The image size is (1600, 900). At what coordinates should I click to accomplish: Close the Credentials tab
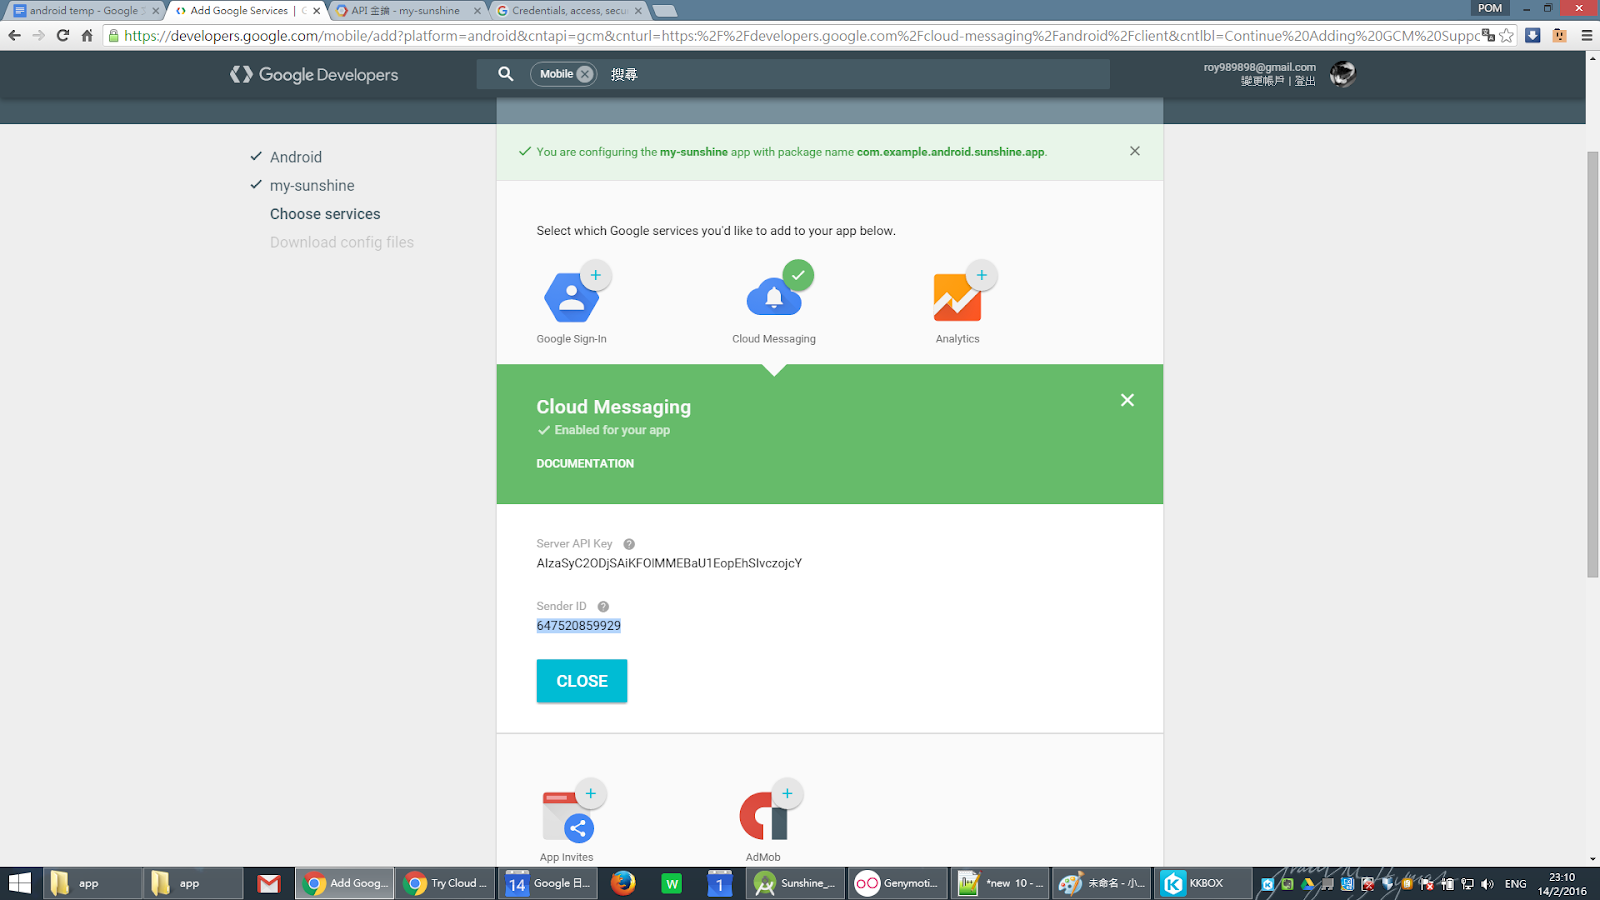(x=638, y=11)
